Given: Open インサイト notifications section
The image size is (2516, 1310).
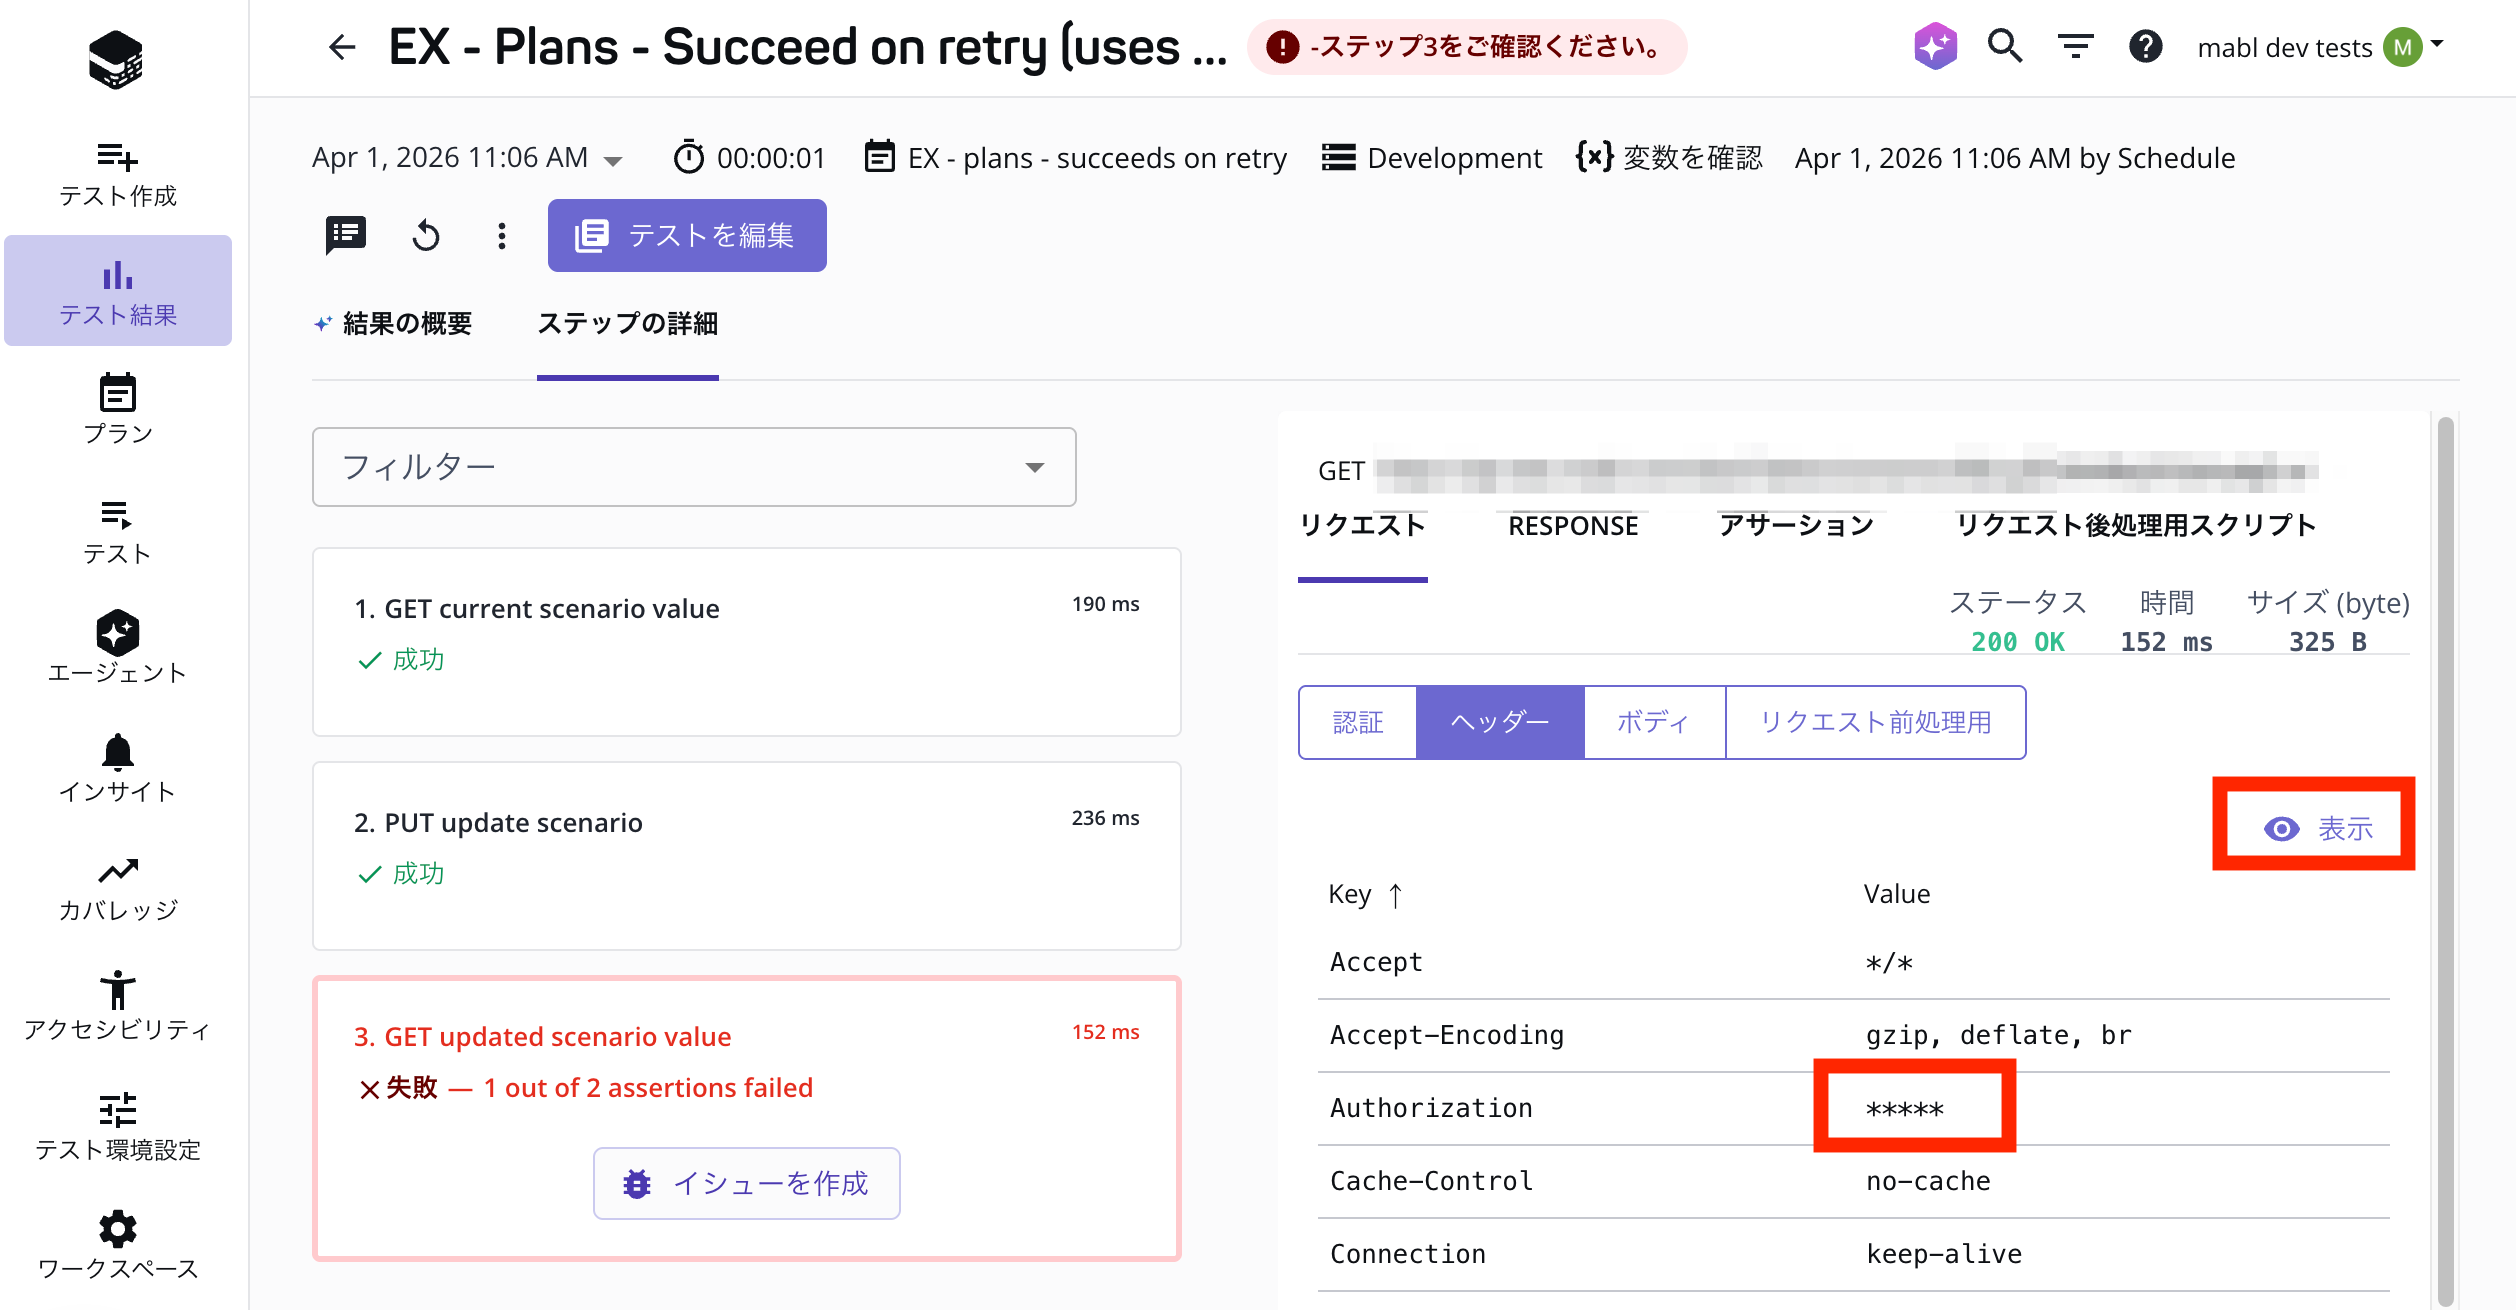Looking at the screenshot, I should point(117,767).
